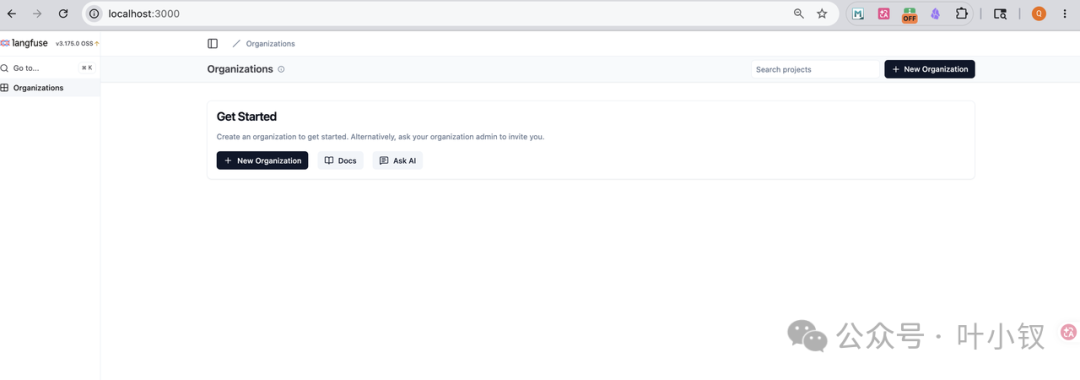Click New Organization in Get Started card
The image size is (1080, 380).
tap(262, 160)
